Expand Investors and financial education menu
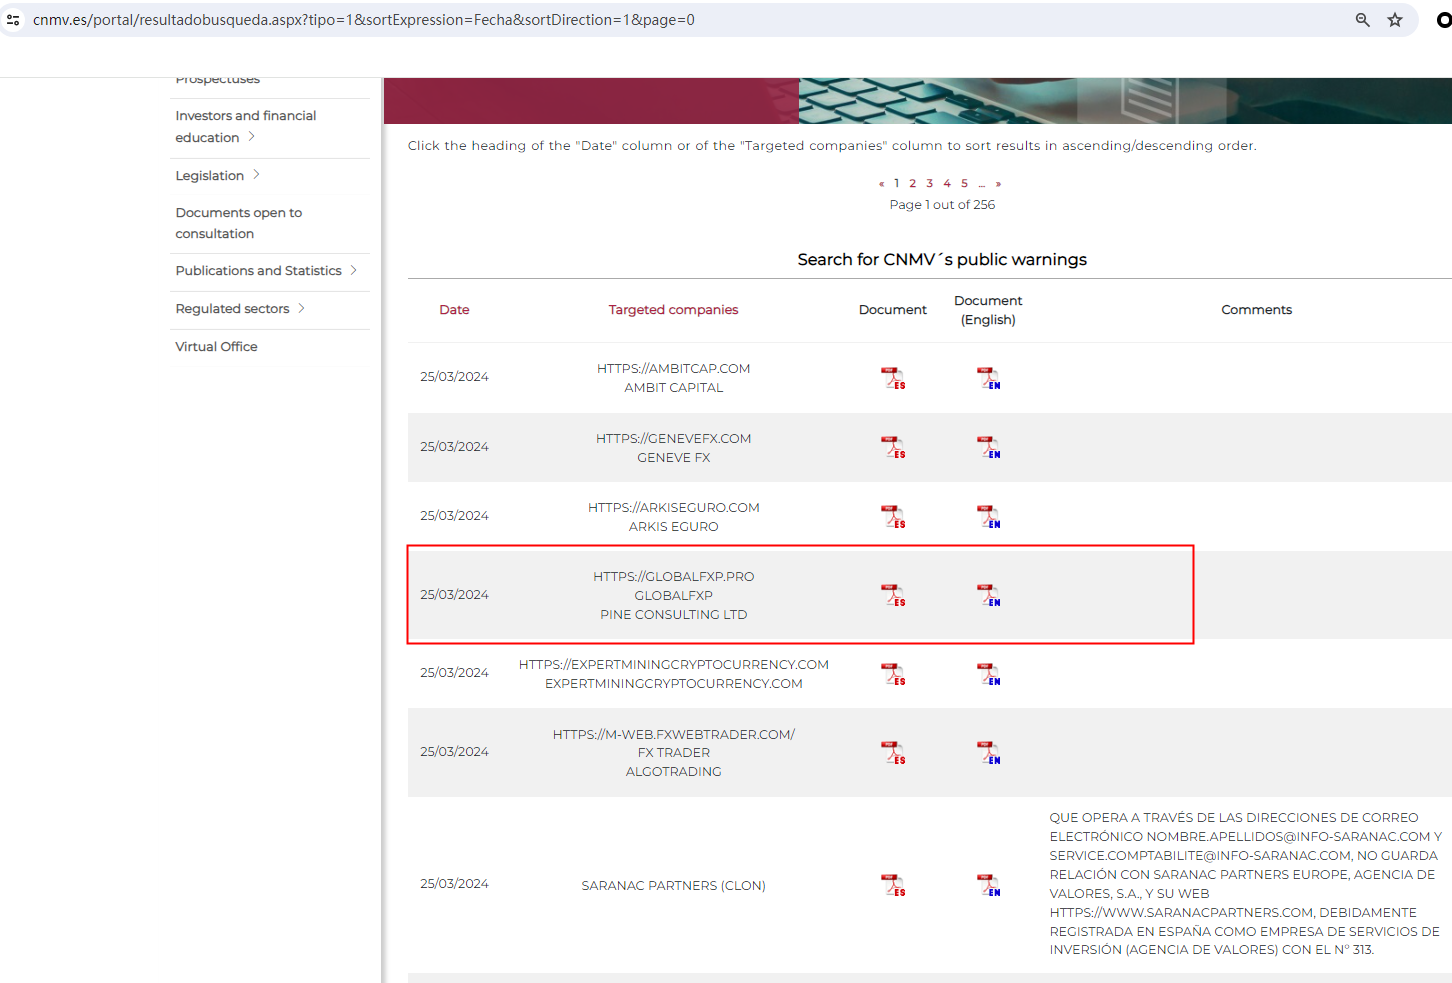 click(245, 126)
